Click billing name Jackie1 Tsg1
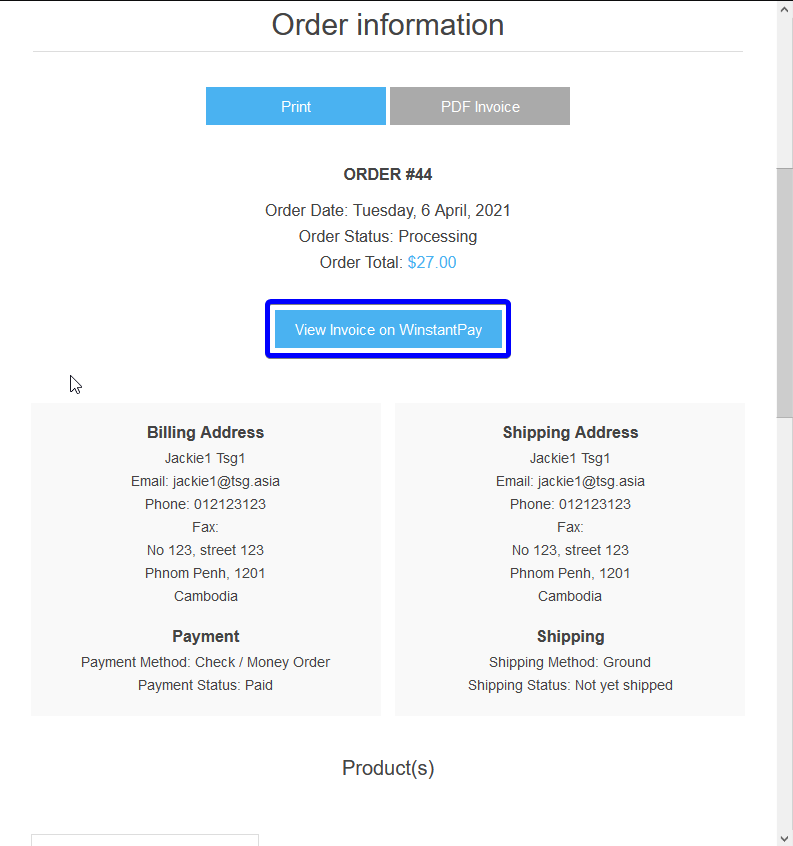Viewport: 793px width, 846px height. click(205, 458)
